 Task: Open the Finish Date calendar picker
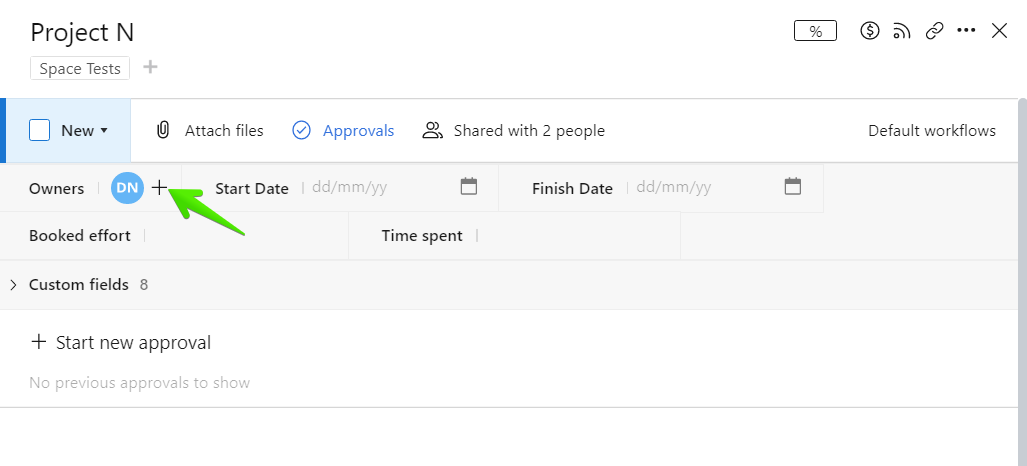click(793, 186)
